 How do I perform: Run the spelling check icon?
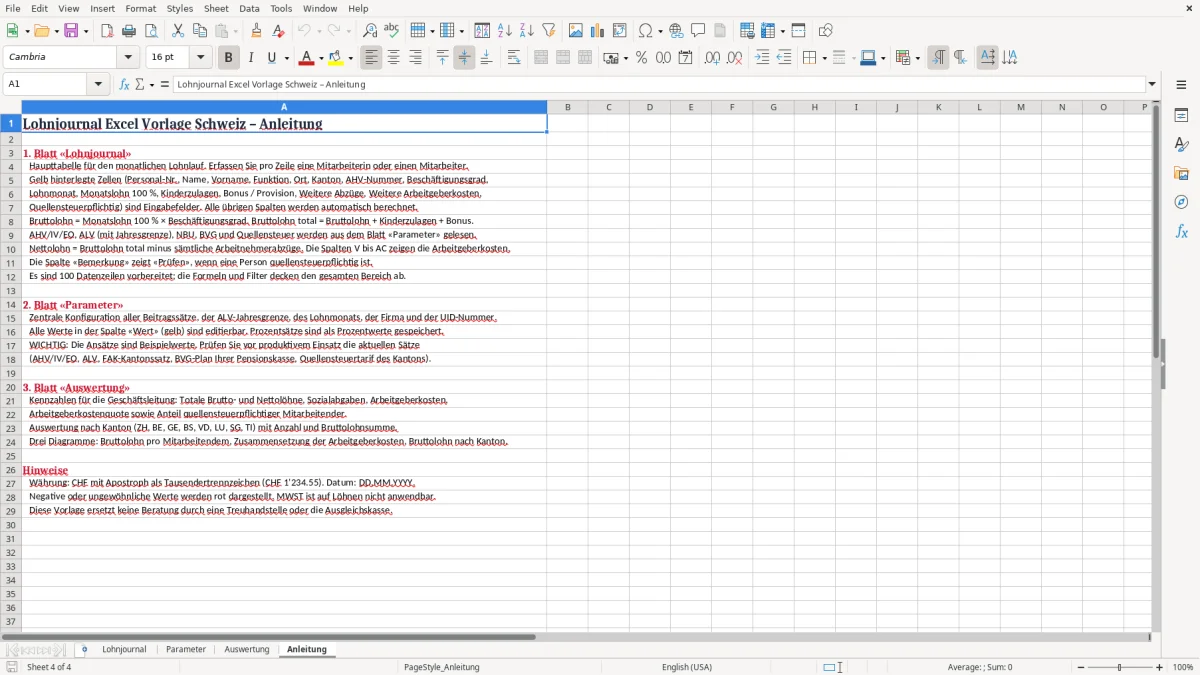(392, 31)
